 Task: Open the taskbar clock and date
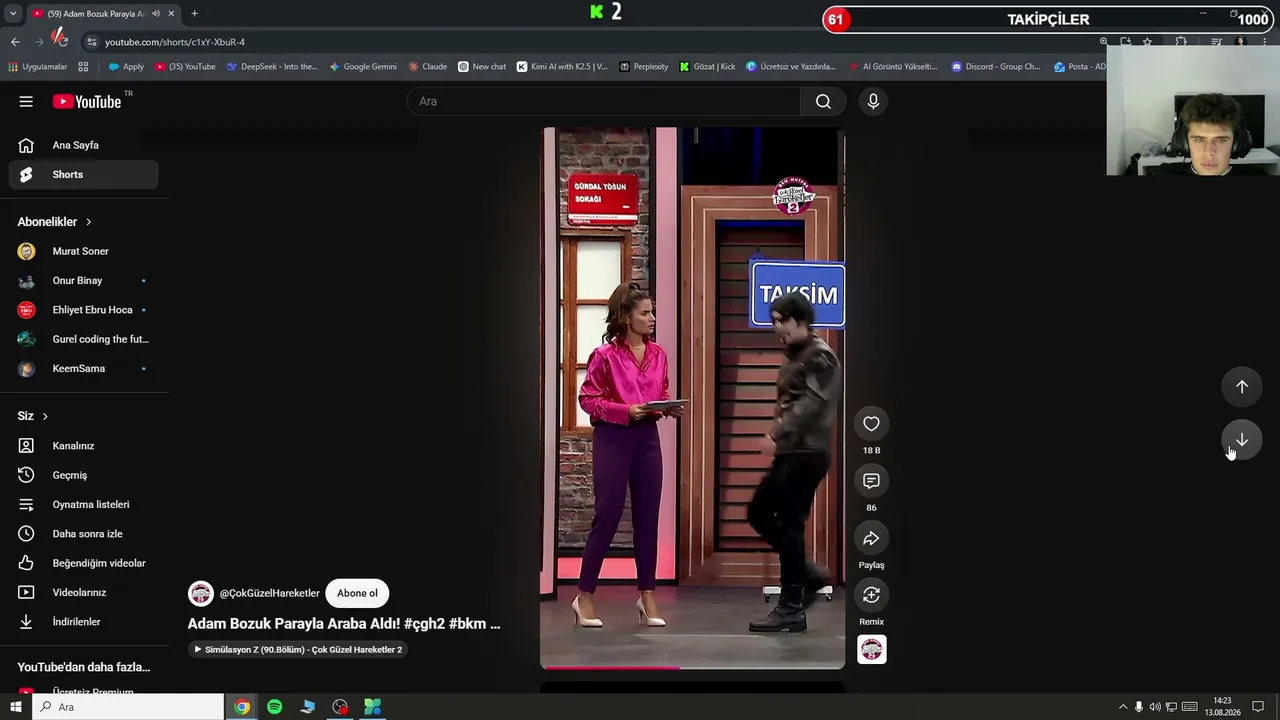(x=1222, y=707)
